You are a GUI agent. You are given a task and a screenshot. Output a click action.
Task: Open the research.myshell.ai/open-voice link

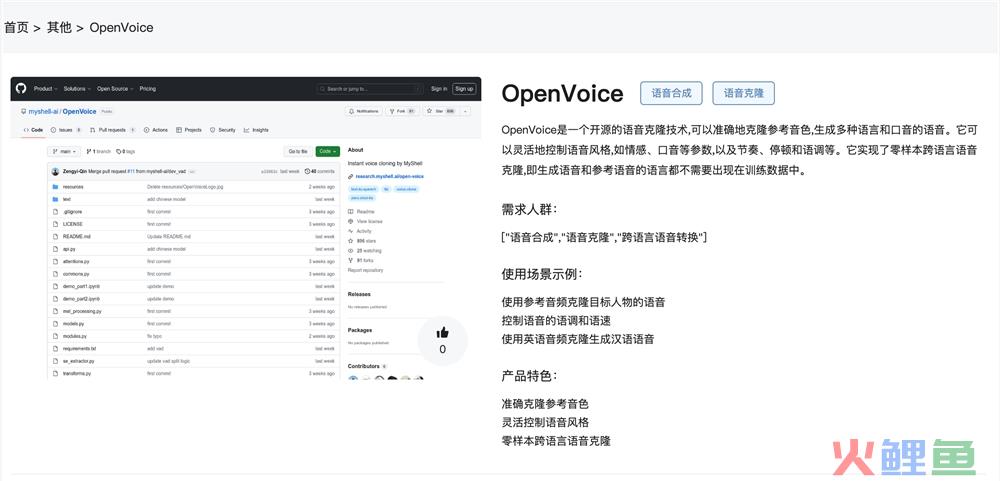click(x=390, y=176)
